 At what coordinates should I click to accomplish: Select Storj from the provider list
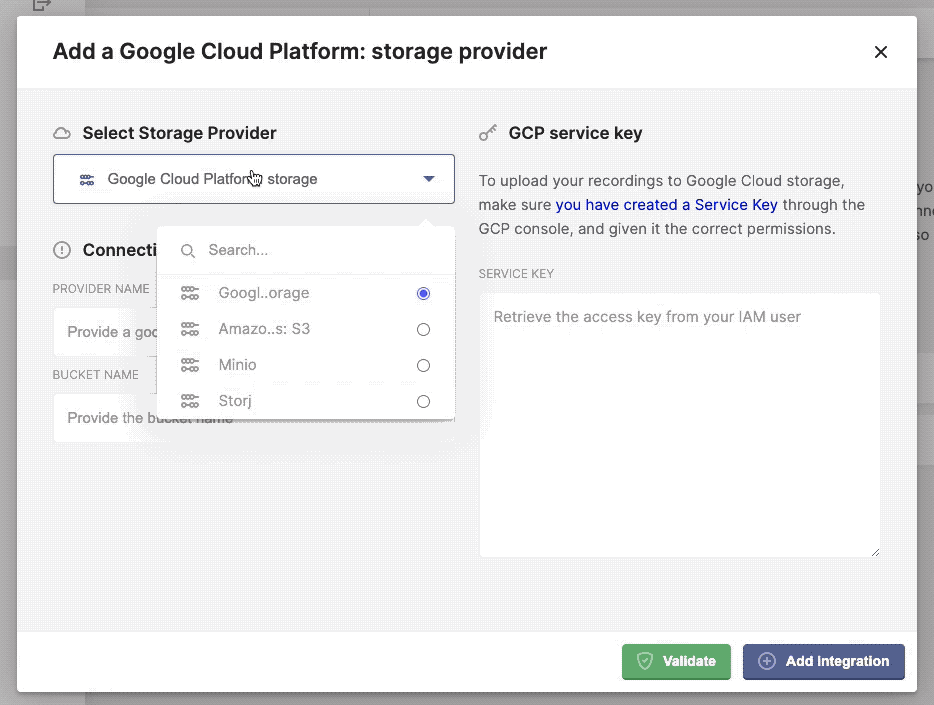(x=235, y=400)
